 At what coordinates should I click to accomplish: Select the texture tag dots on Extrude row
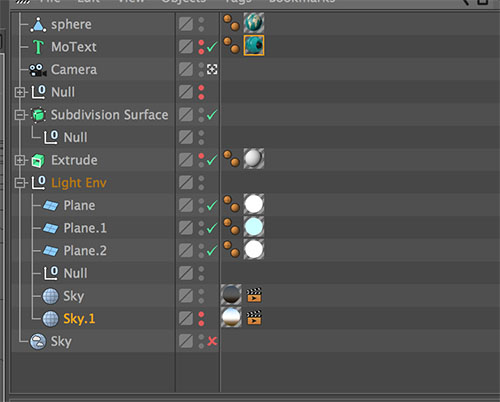231,159
